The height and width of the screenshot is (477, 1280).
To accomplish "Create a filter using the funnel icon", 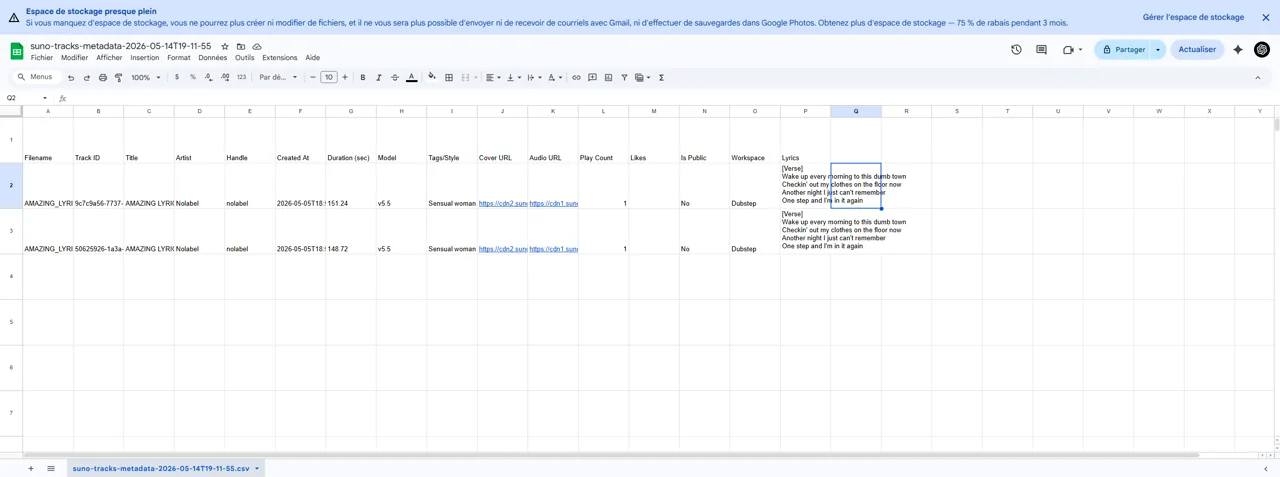I will coord(624,77).
